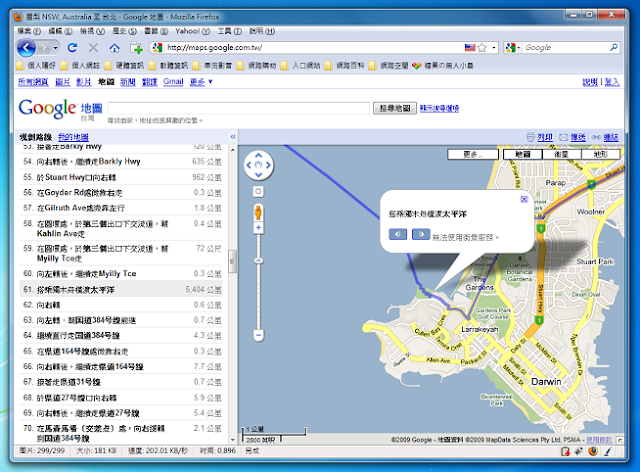Click the zoom in plus on map

[258, 228]
